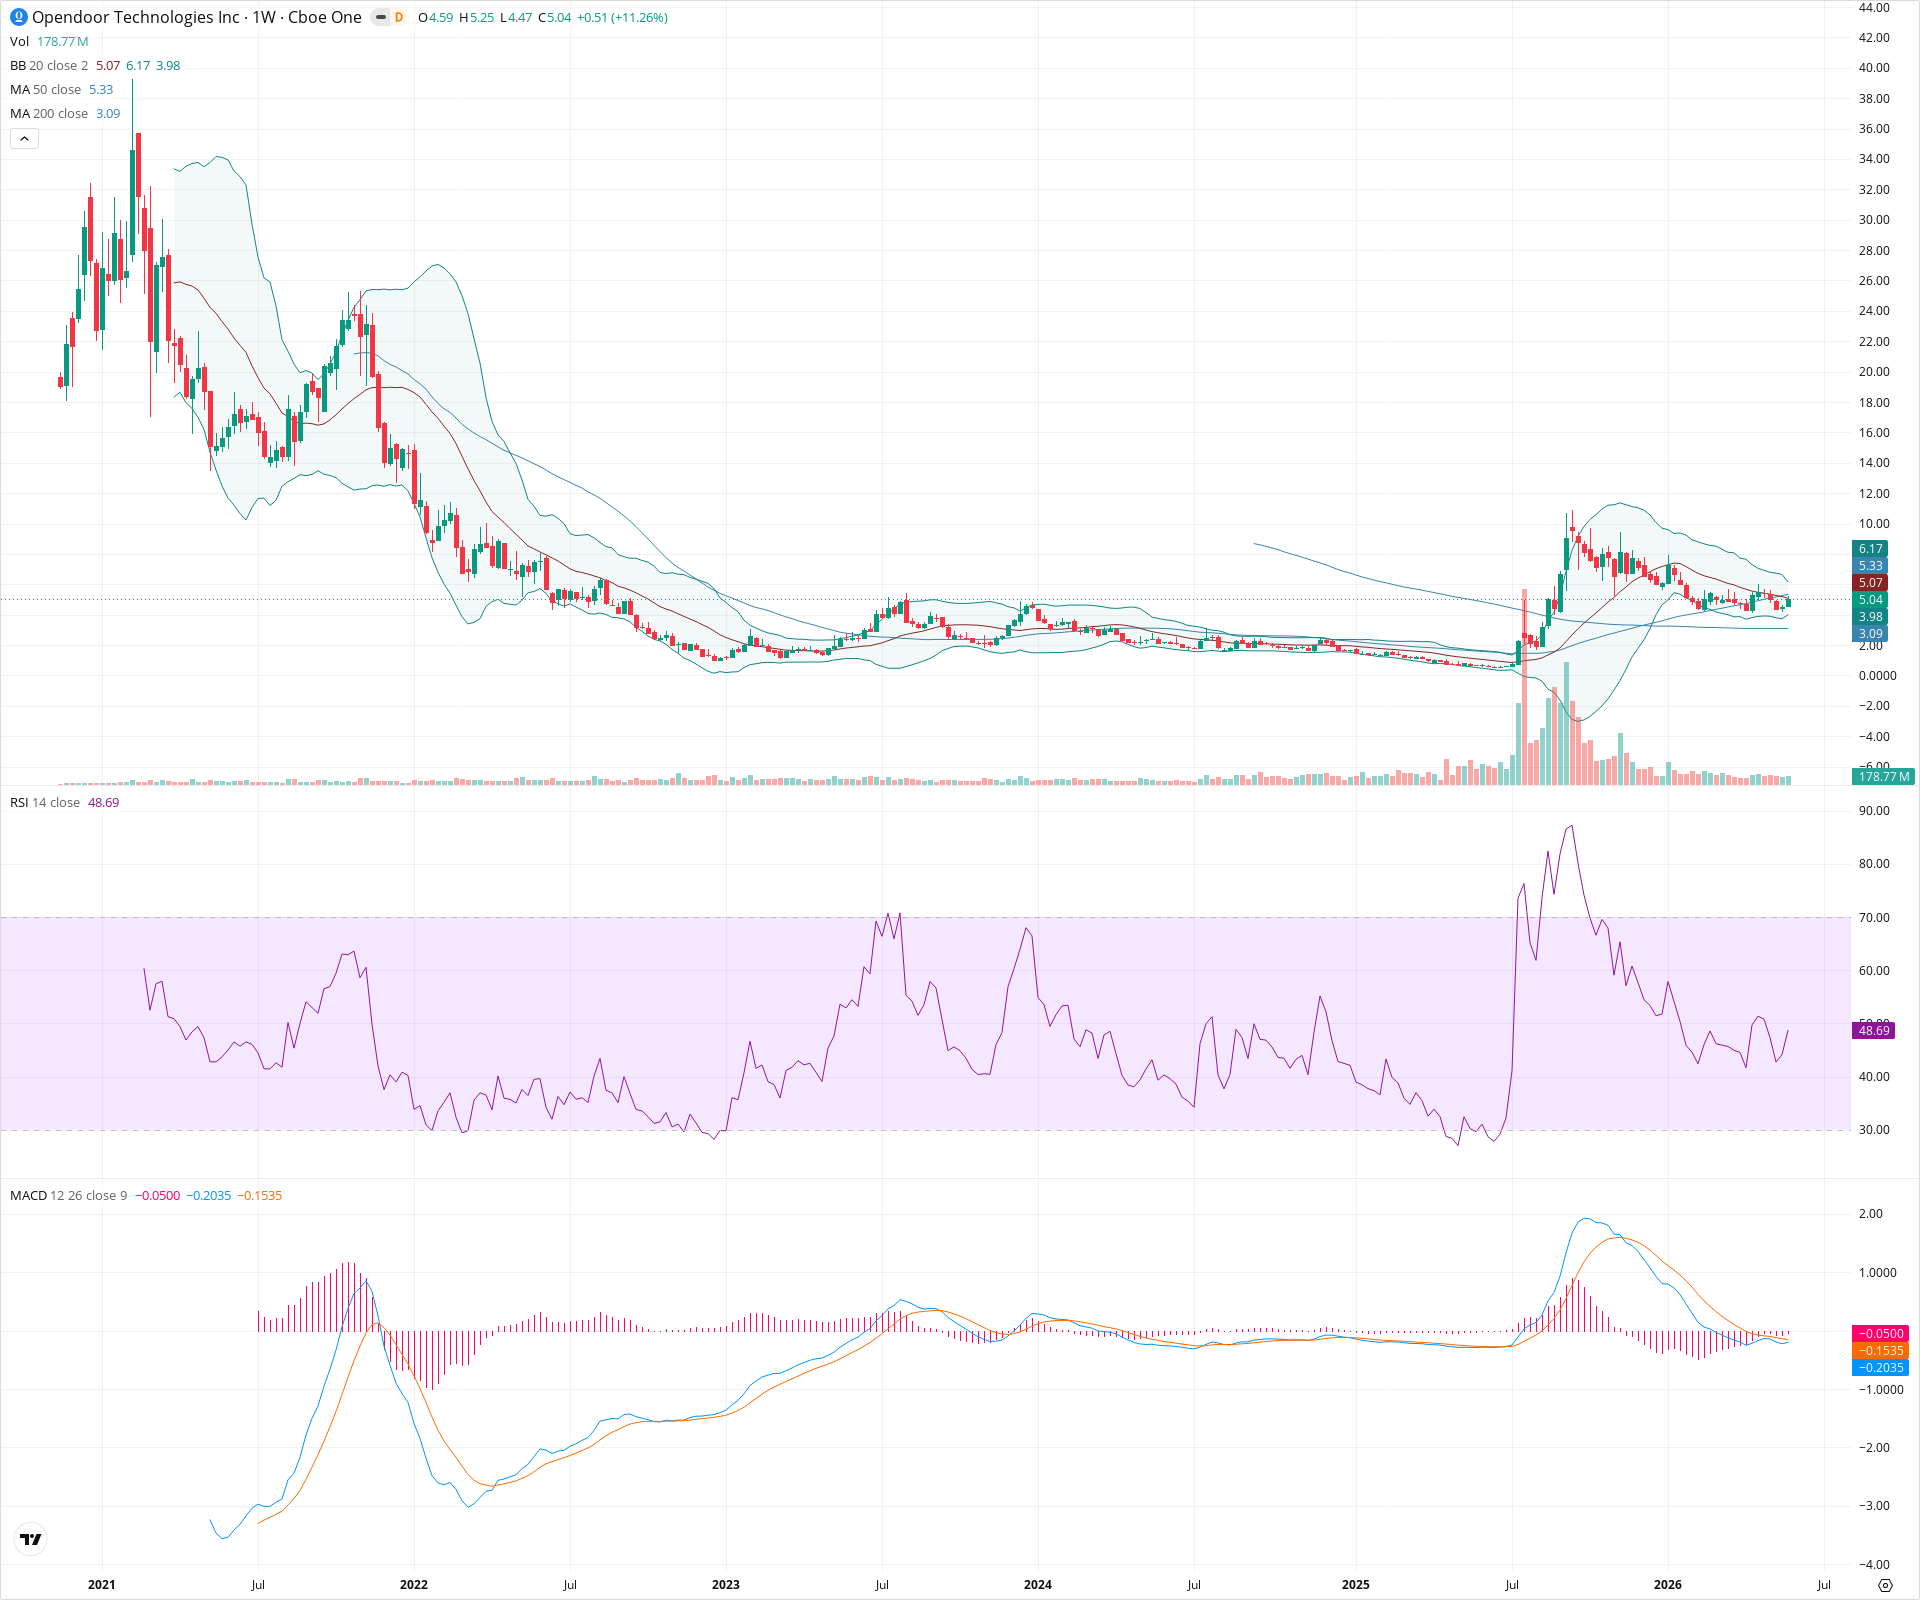This screenshot has height=1600, width=1920.
Task: Click the 5.04 last price label
Action: (x=1870, y=599)
